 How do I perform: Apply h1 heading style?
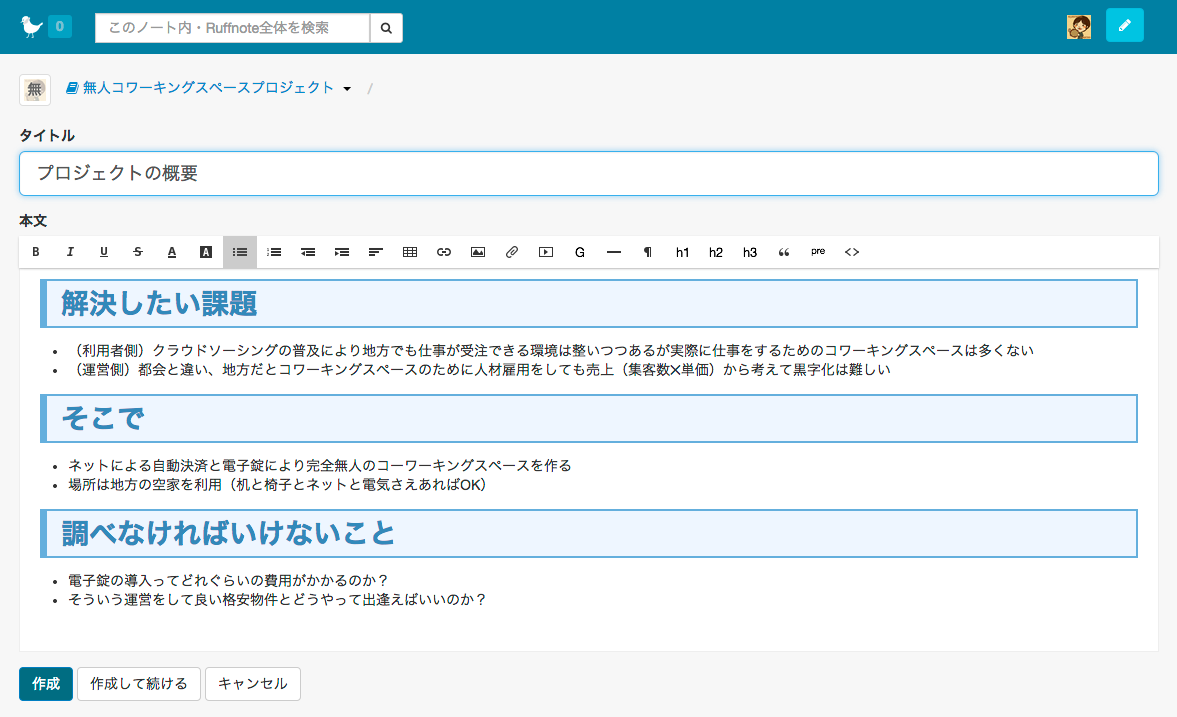click(x=682, y=252)
